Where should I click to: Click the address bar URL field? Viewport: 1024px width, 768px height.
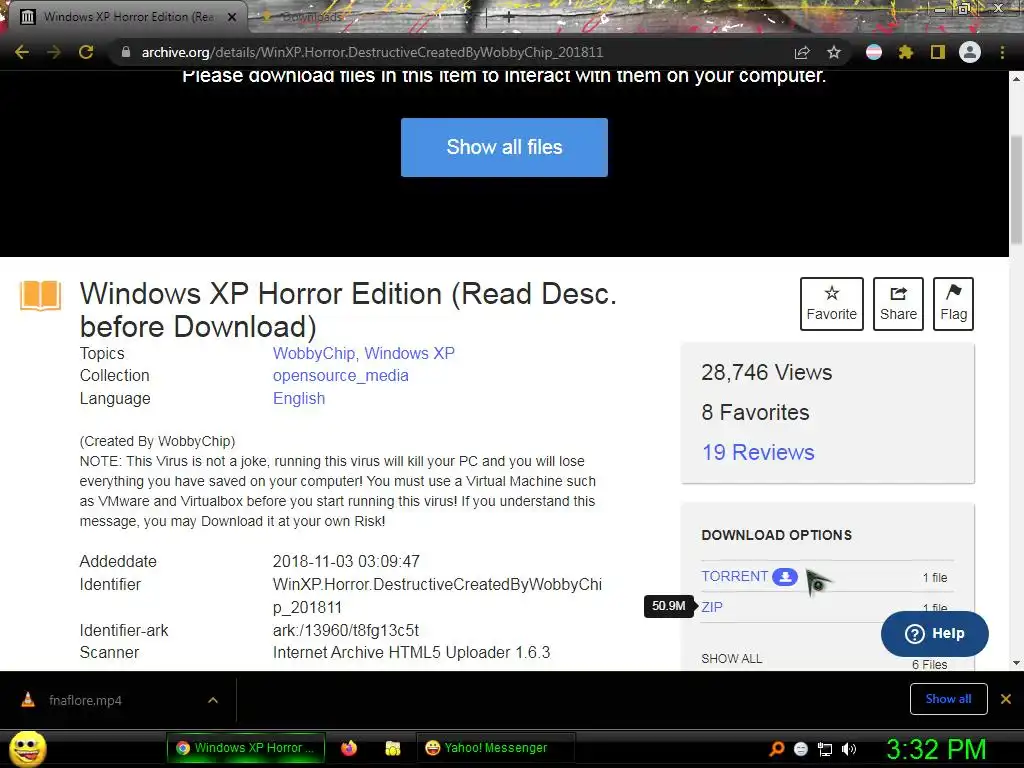pos(372,52)
